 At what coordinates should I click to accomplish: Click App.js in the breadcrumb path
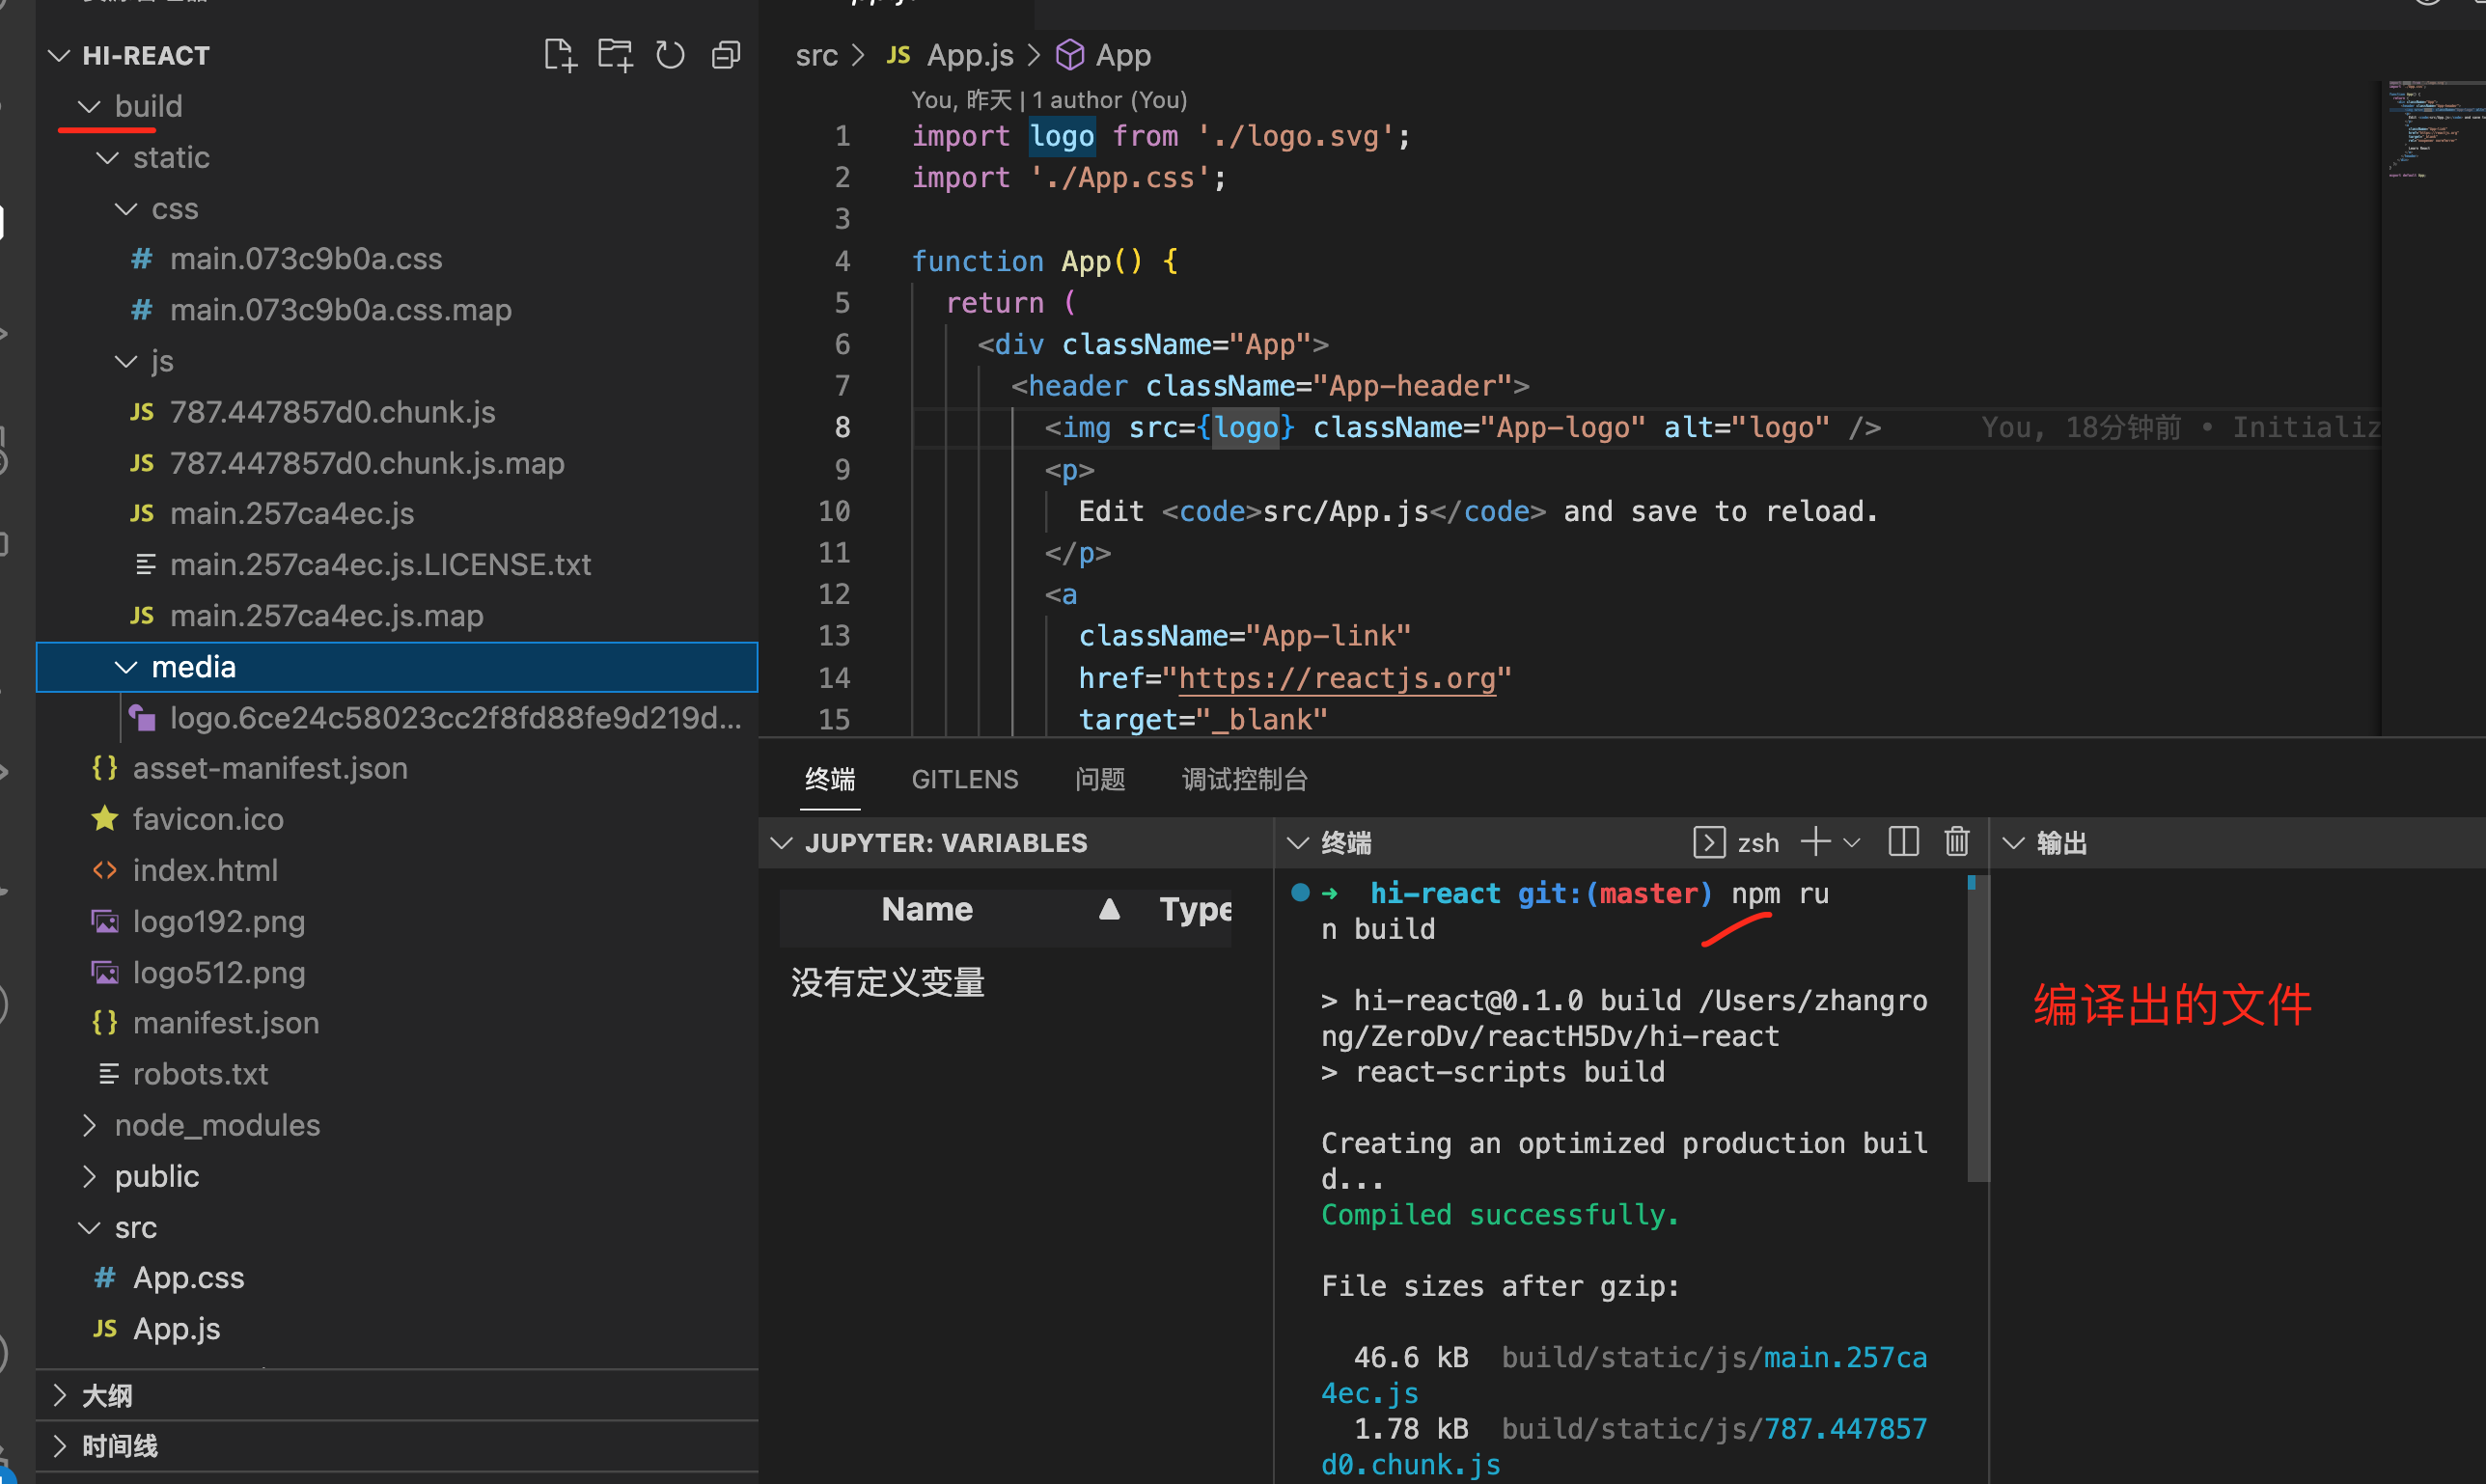click(x=969, y=55)
